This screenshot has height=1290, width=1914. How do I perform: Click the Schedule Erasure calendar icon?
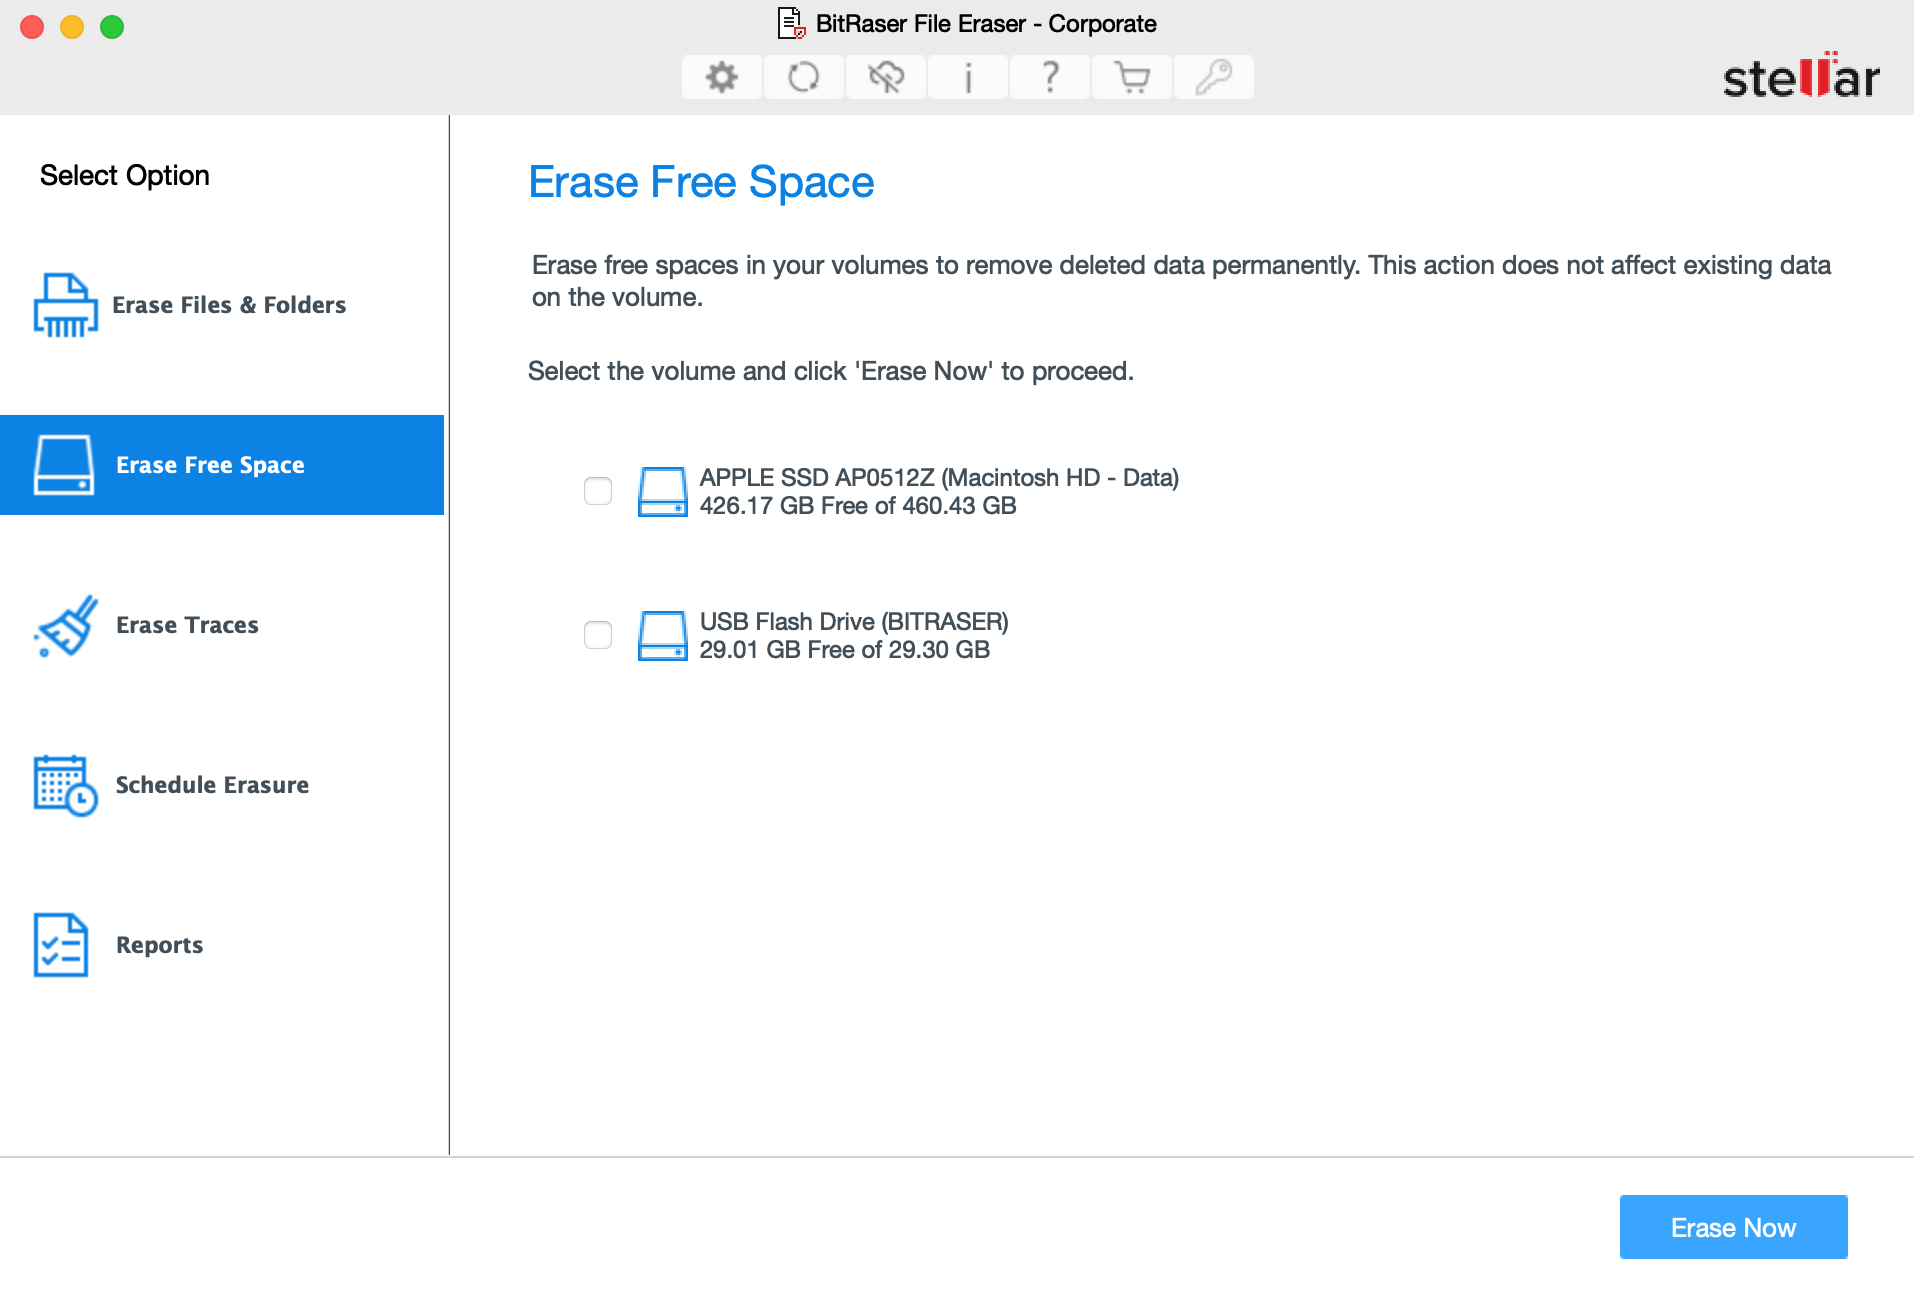tap(65, 785)
